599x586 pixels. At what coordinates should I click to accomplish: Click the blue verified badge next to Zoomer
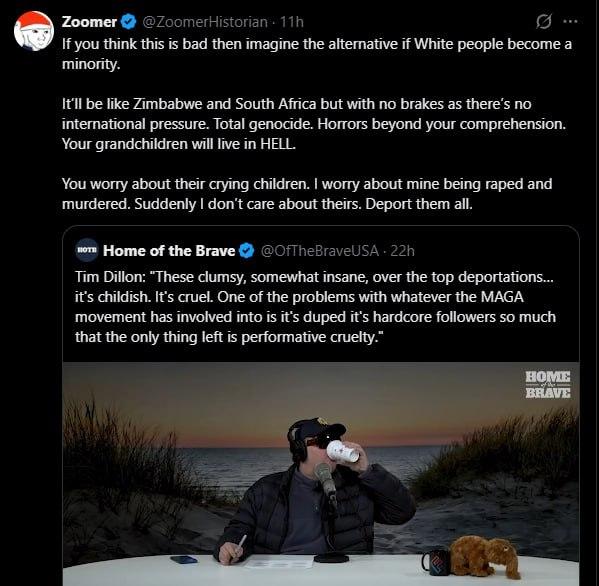(x=128, y=22)
